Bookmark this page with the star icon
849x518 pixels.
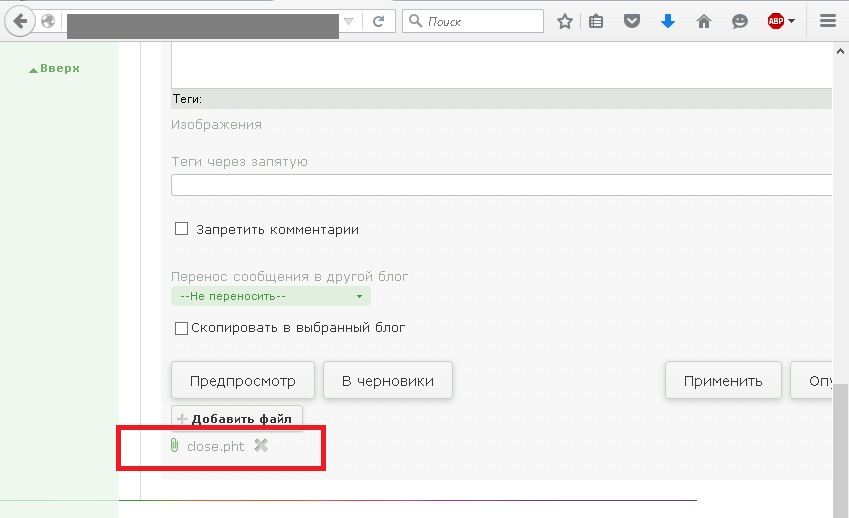click(565, 22)
